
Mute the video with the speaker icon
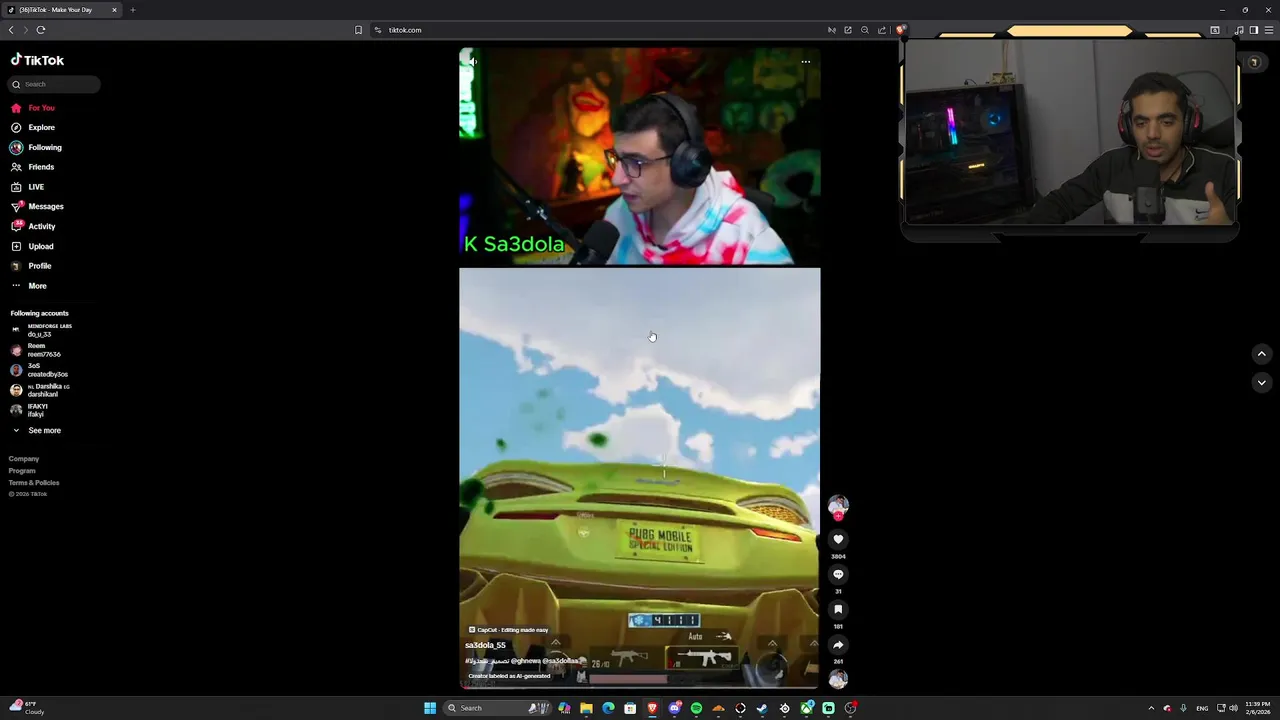click(x=473, y=61)
